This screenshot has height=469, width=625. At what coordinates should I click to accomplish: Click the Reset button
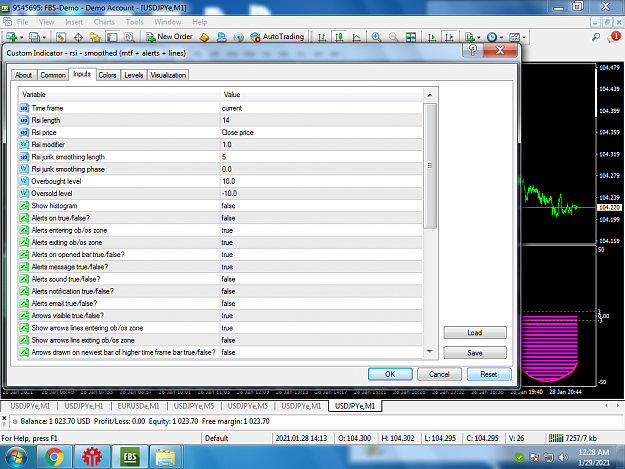pyautogui.click(x=489, y=374)
